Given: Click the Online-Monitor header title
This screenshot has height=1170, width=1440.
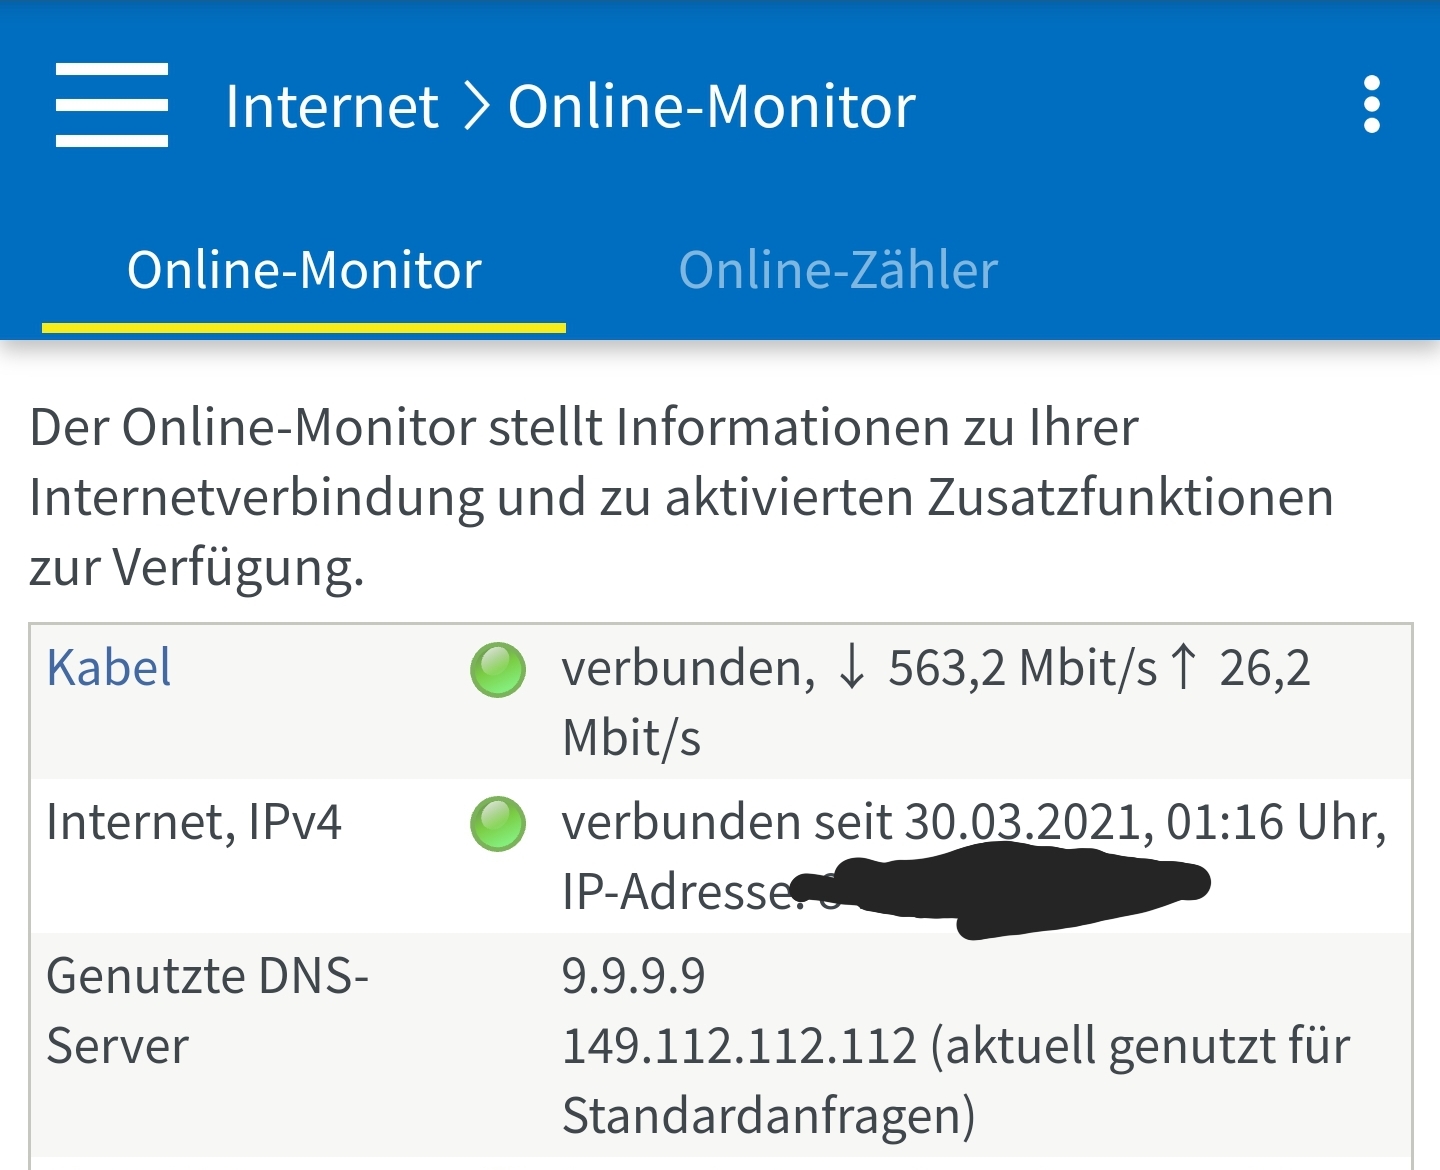Looking at the screenshot, I should (712, 106).
